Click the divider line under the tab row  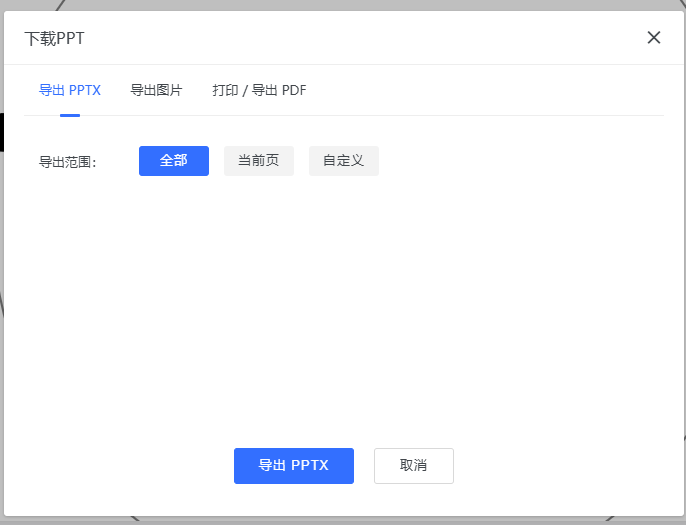tap(400, 115)
